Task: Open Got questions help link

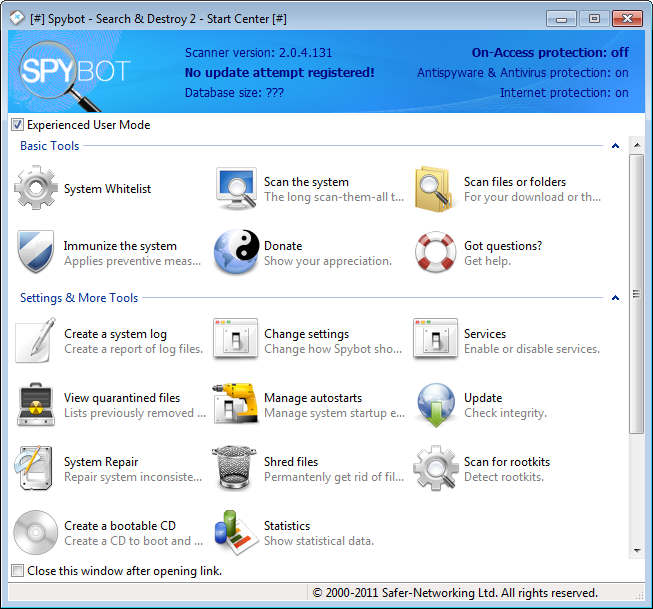Action: pyautogui.click(x=503, y=246)
